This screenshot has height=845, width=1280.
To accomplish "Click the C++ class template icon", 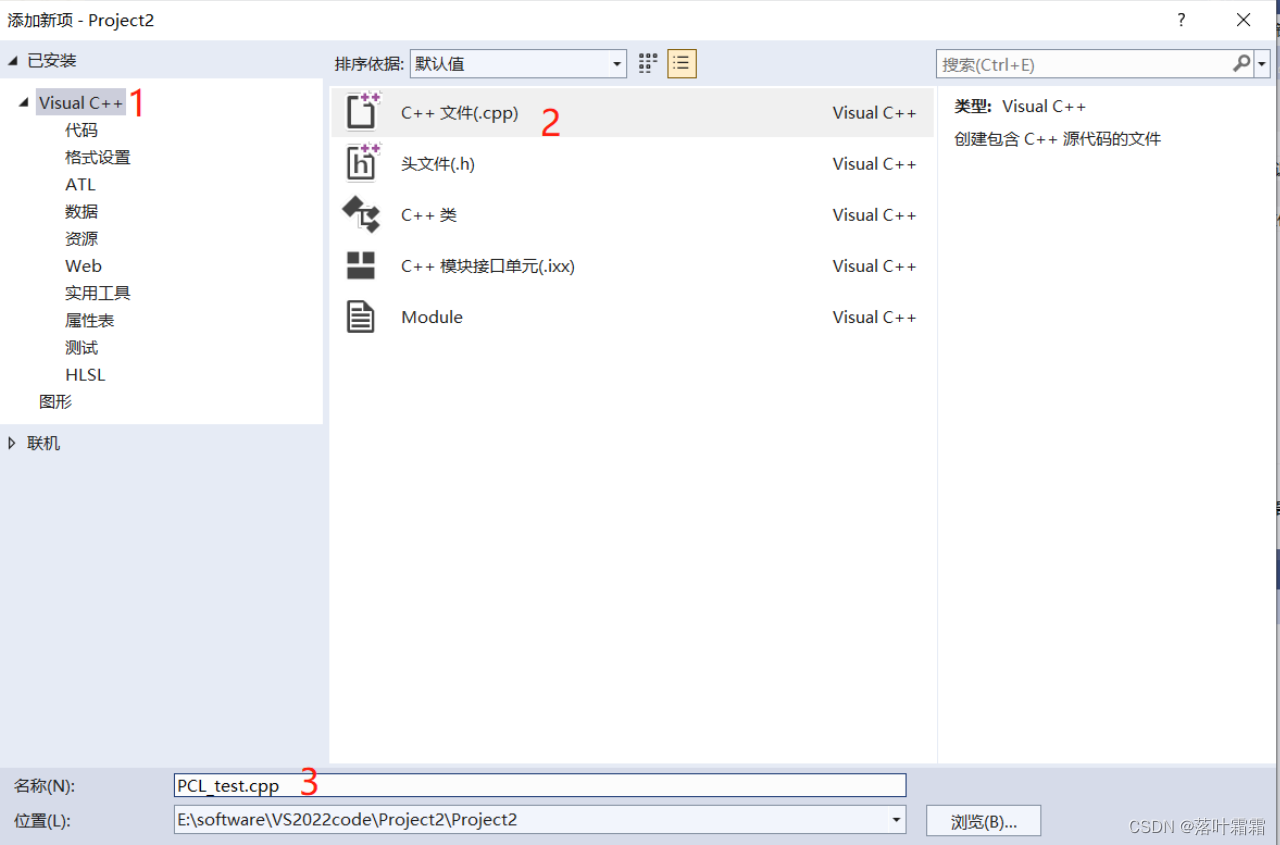I will [361, 214].
